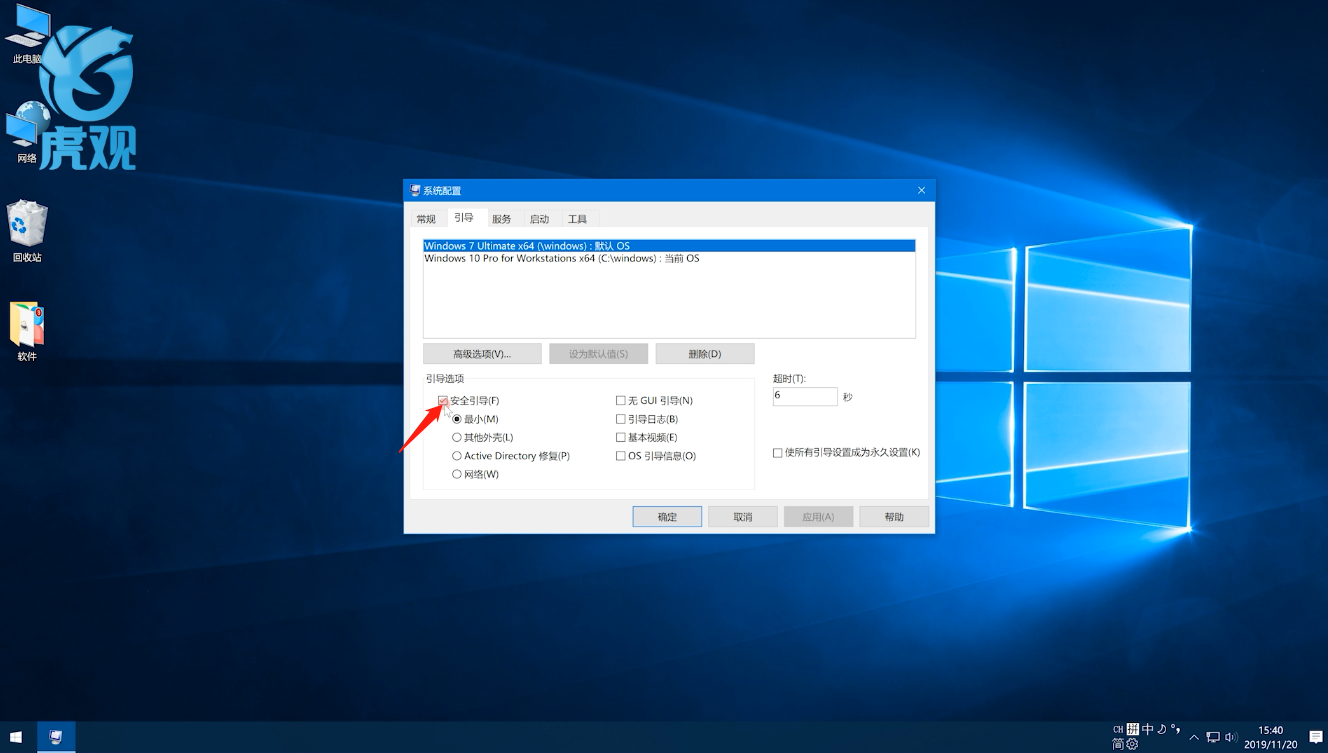
Task: Click the 拼 pinyin IME icon
Action: point(1133,729)
